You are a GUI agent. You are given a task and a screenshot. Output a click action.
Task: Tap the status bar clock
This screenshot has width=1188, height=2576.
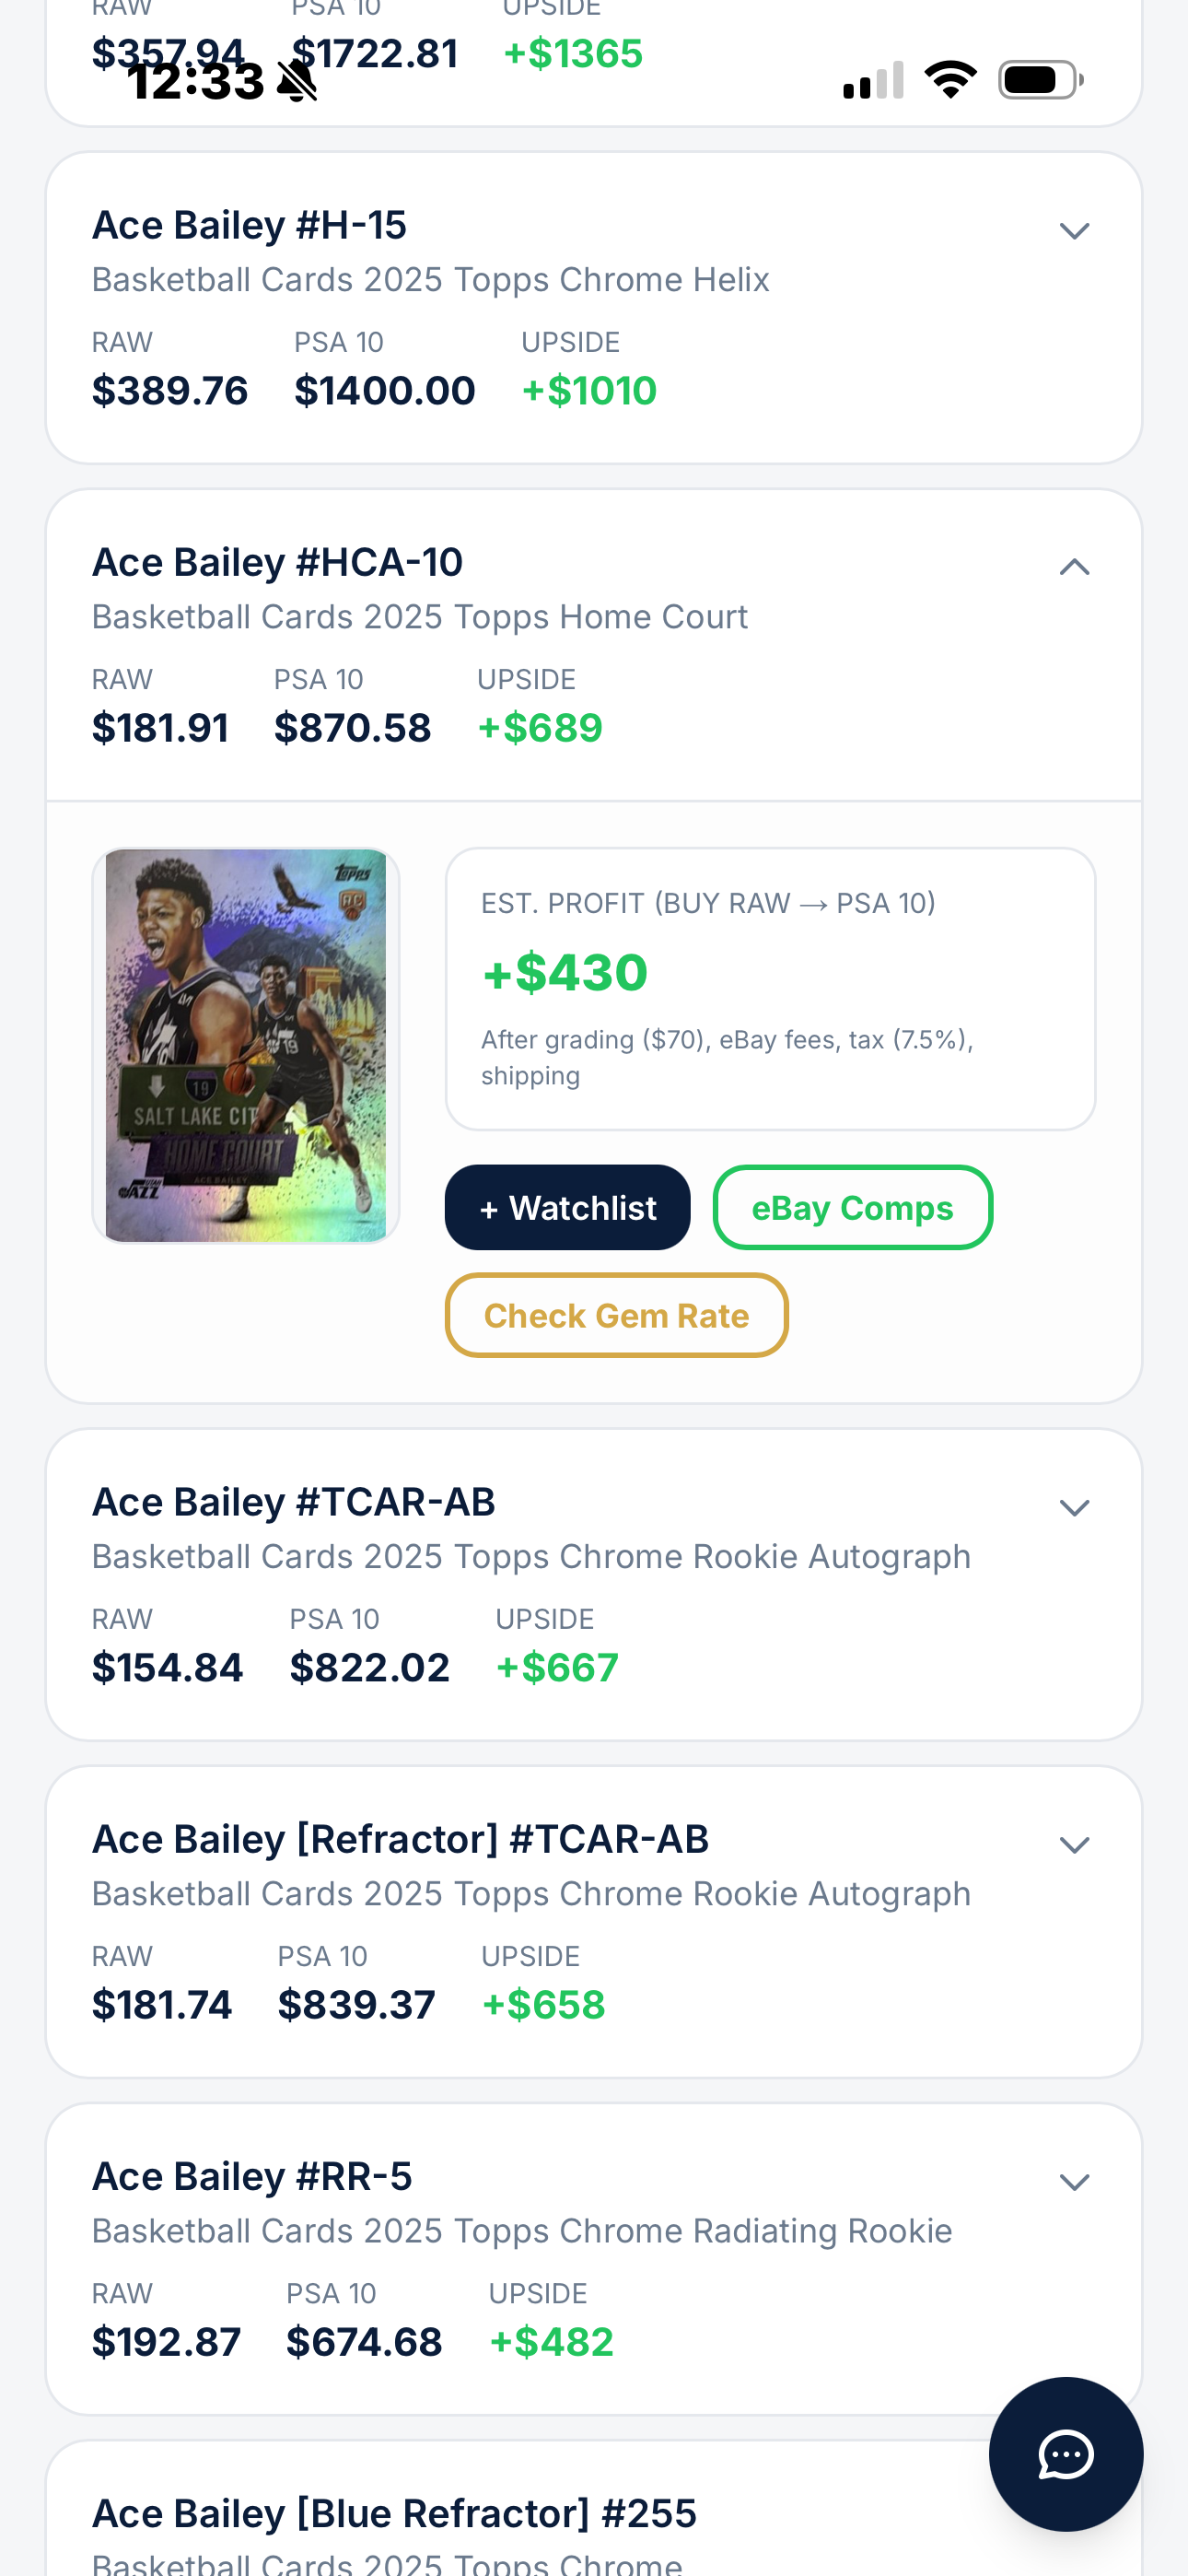(x=196, y=81)
